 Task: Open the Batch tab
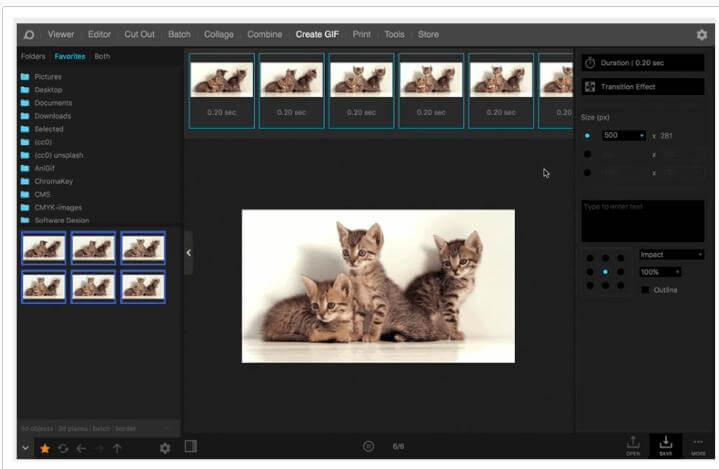pos(179,34)
